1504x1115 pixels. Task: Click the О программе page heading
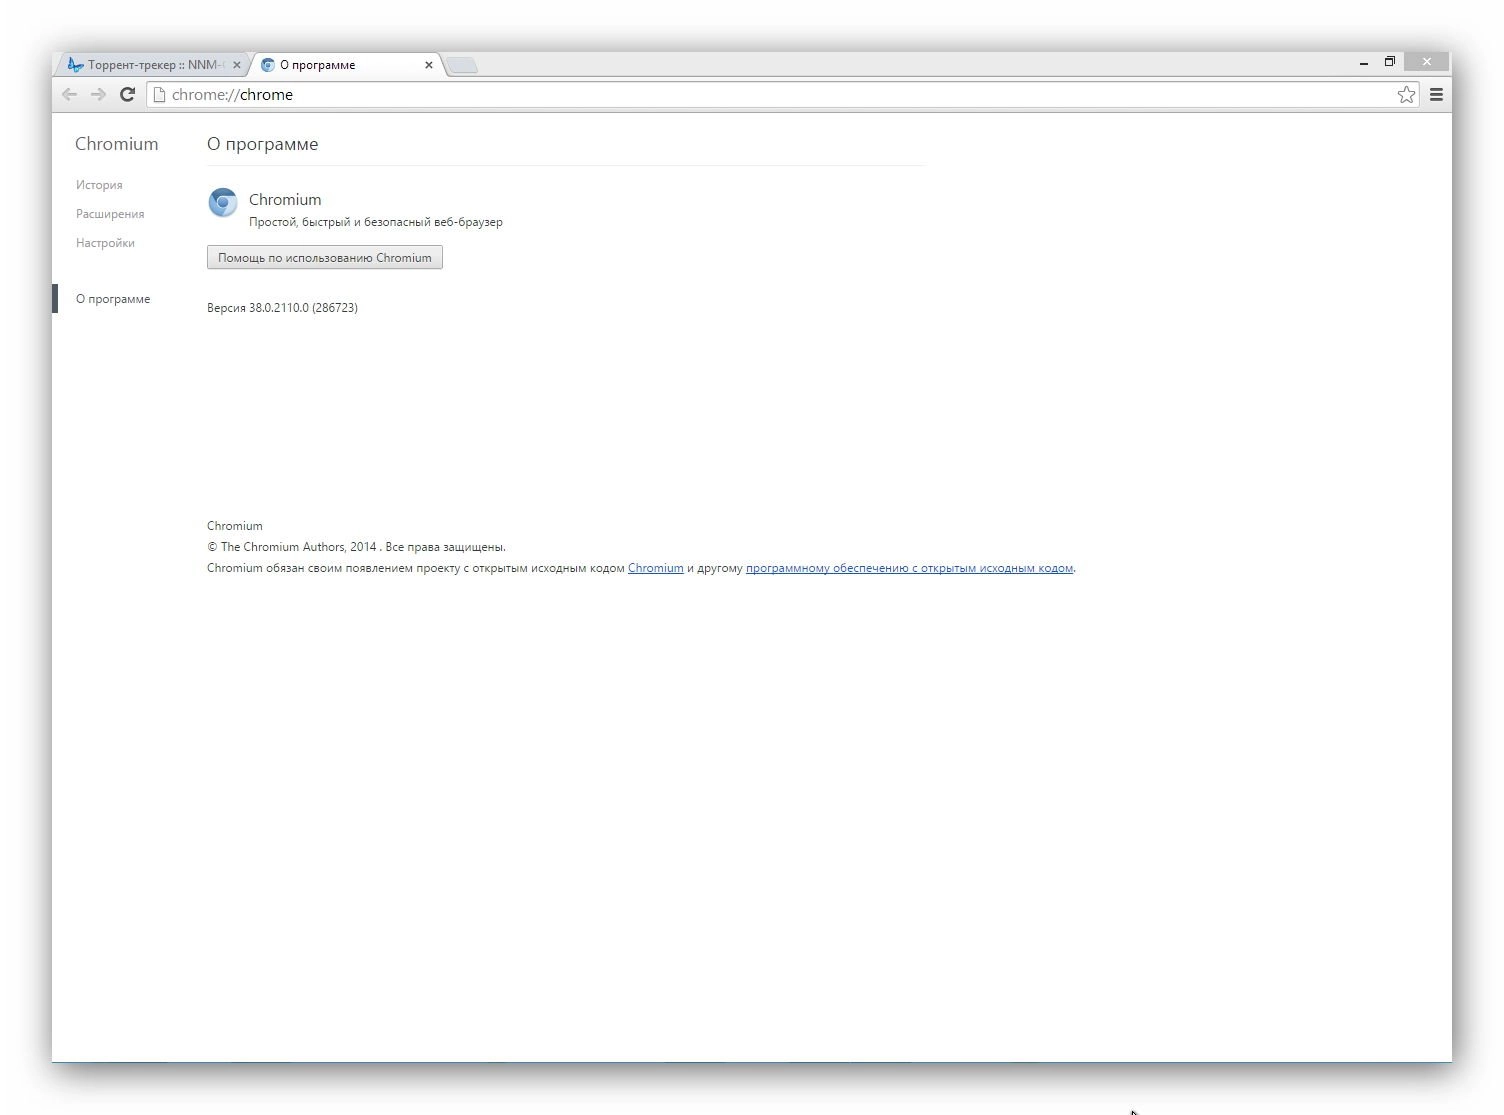pyautogui.click(x=263, y=144)
